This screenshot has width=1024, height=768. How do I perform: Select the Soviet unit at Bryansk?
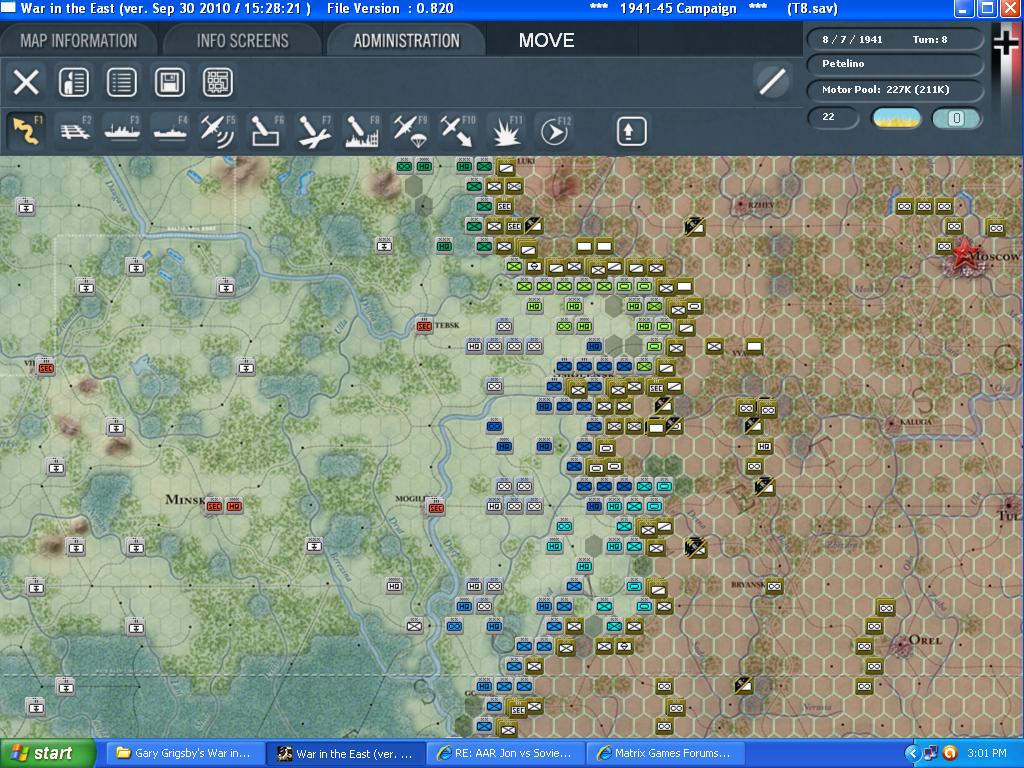tap(774, 586)
